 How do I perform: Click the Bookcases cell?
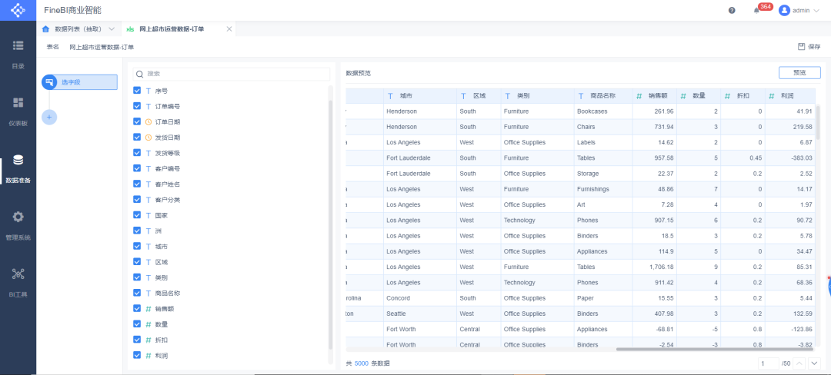(603, 111)
